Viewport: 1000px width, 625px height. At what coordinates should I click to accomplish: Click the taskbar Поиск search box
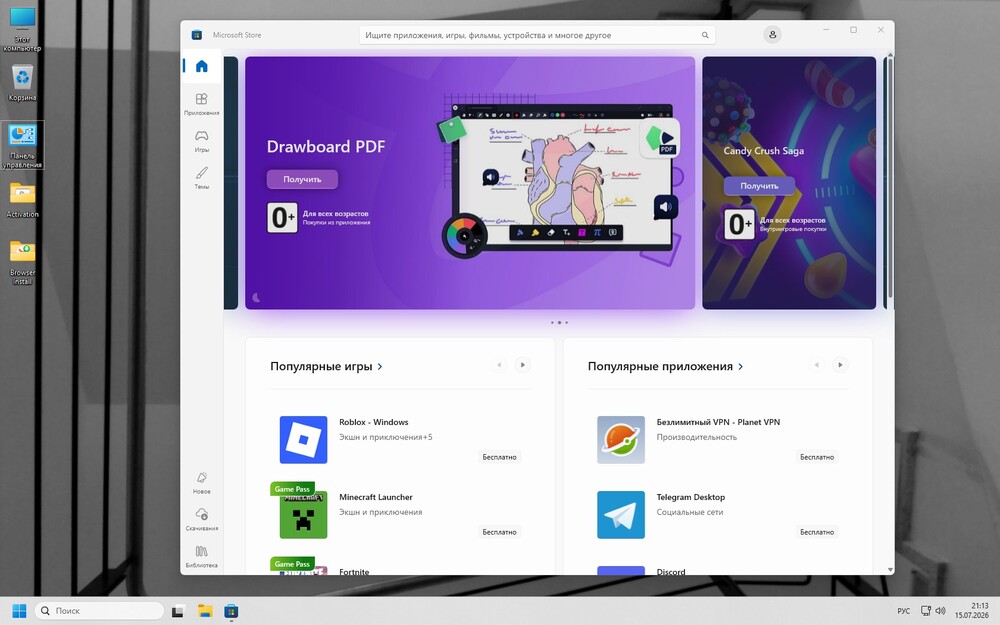click(x=99, y=610)
